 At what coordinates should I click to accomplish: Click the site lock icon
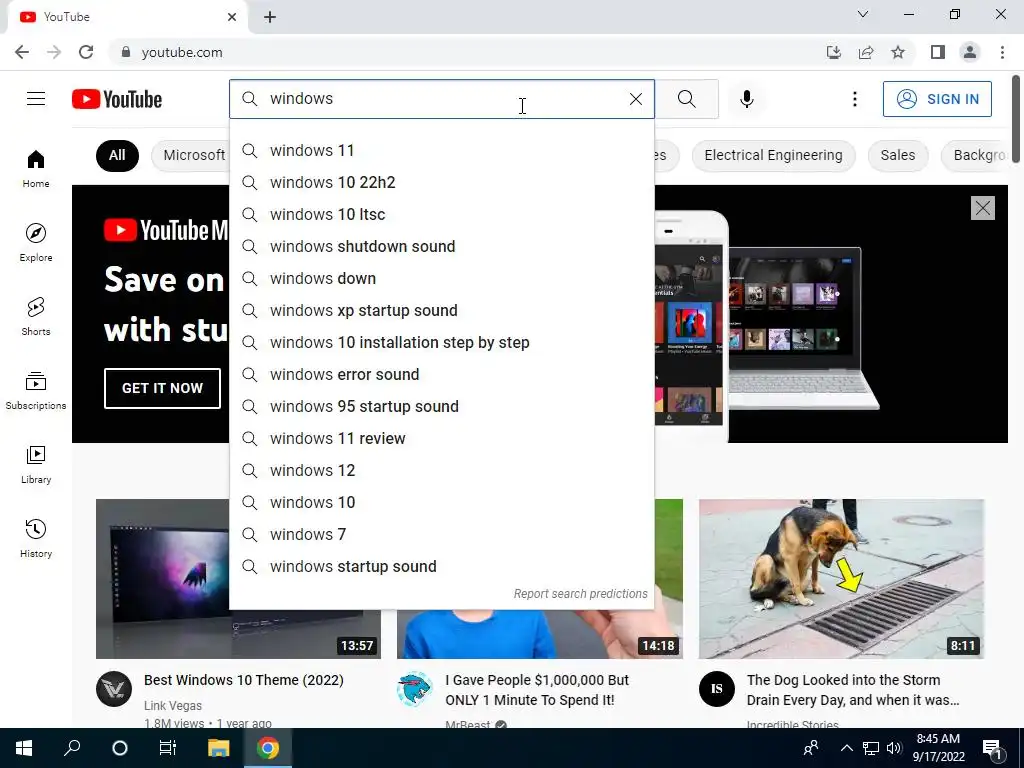pyautogui.click(x=126, y=52)
